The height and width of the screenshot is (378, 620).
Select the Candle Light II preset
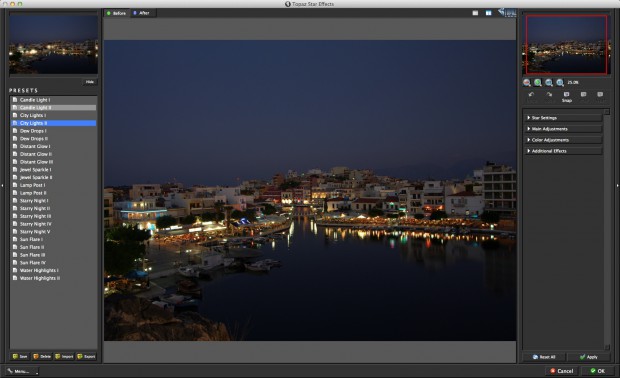(53, 108)
